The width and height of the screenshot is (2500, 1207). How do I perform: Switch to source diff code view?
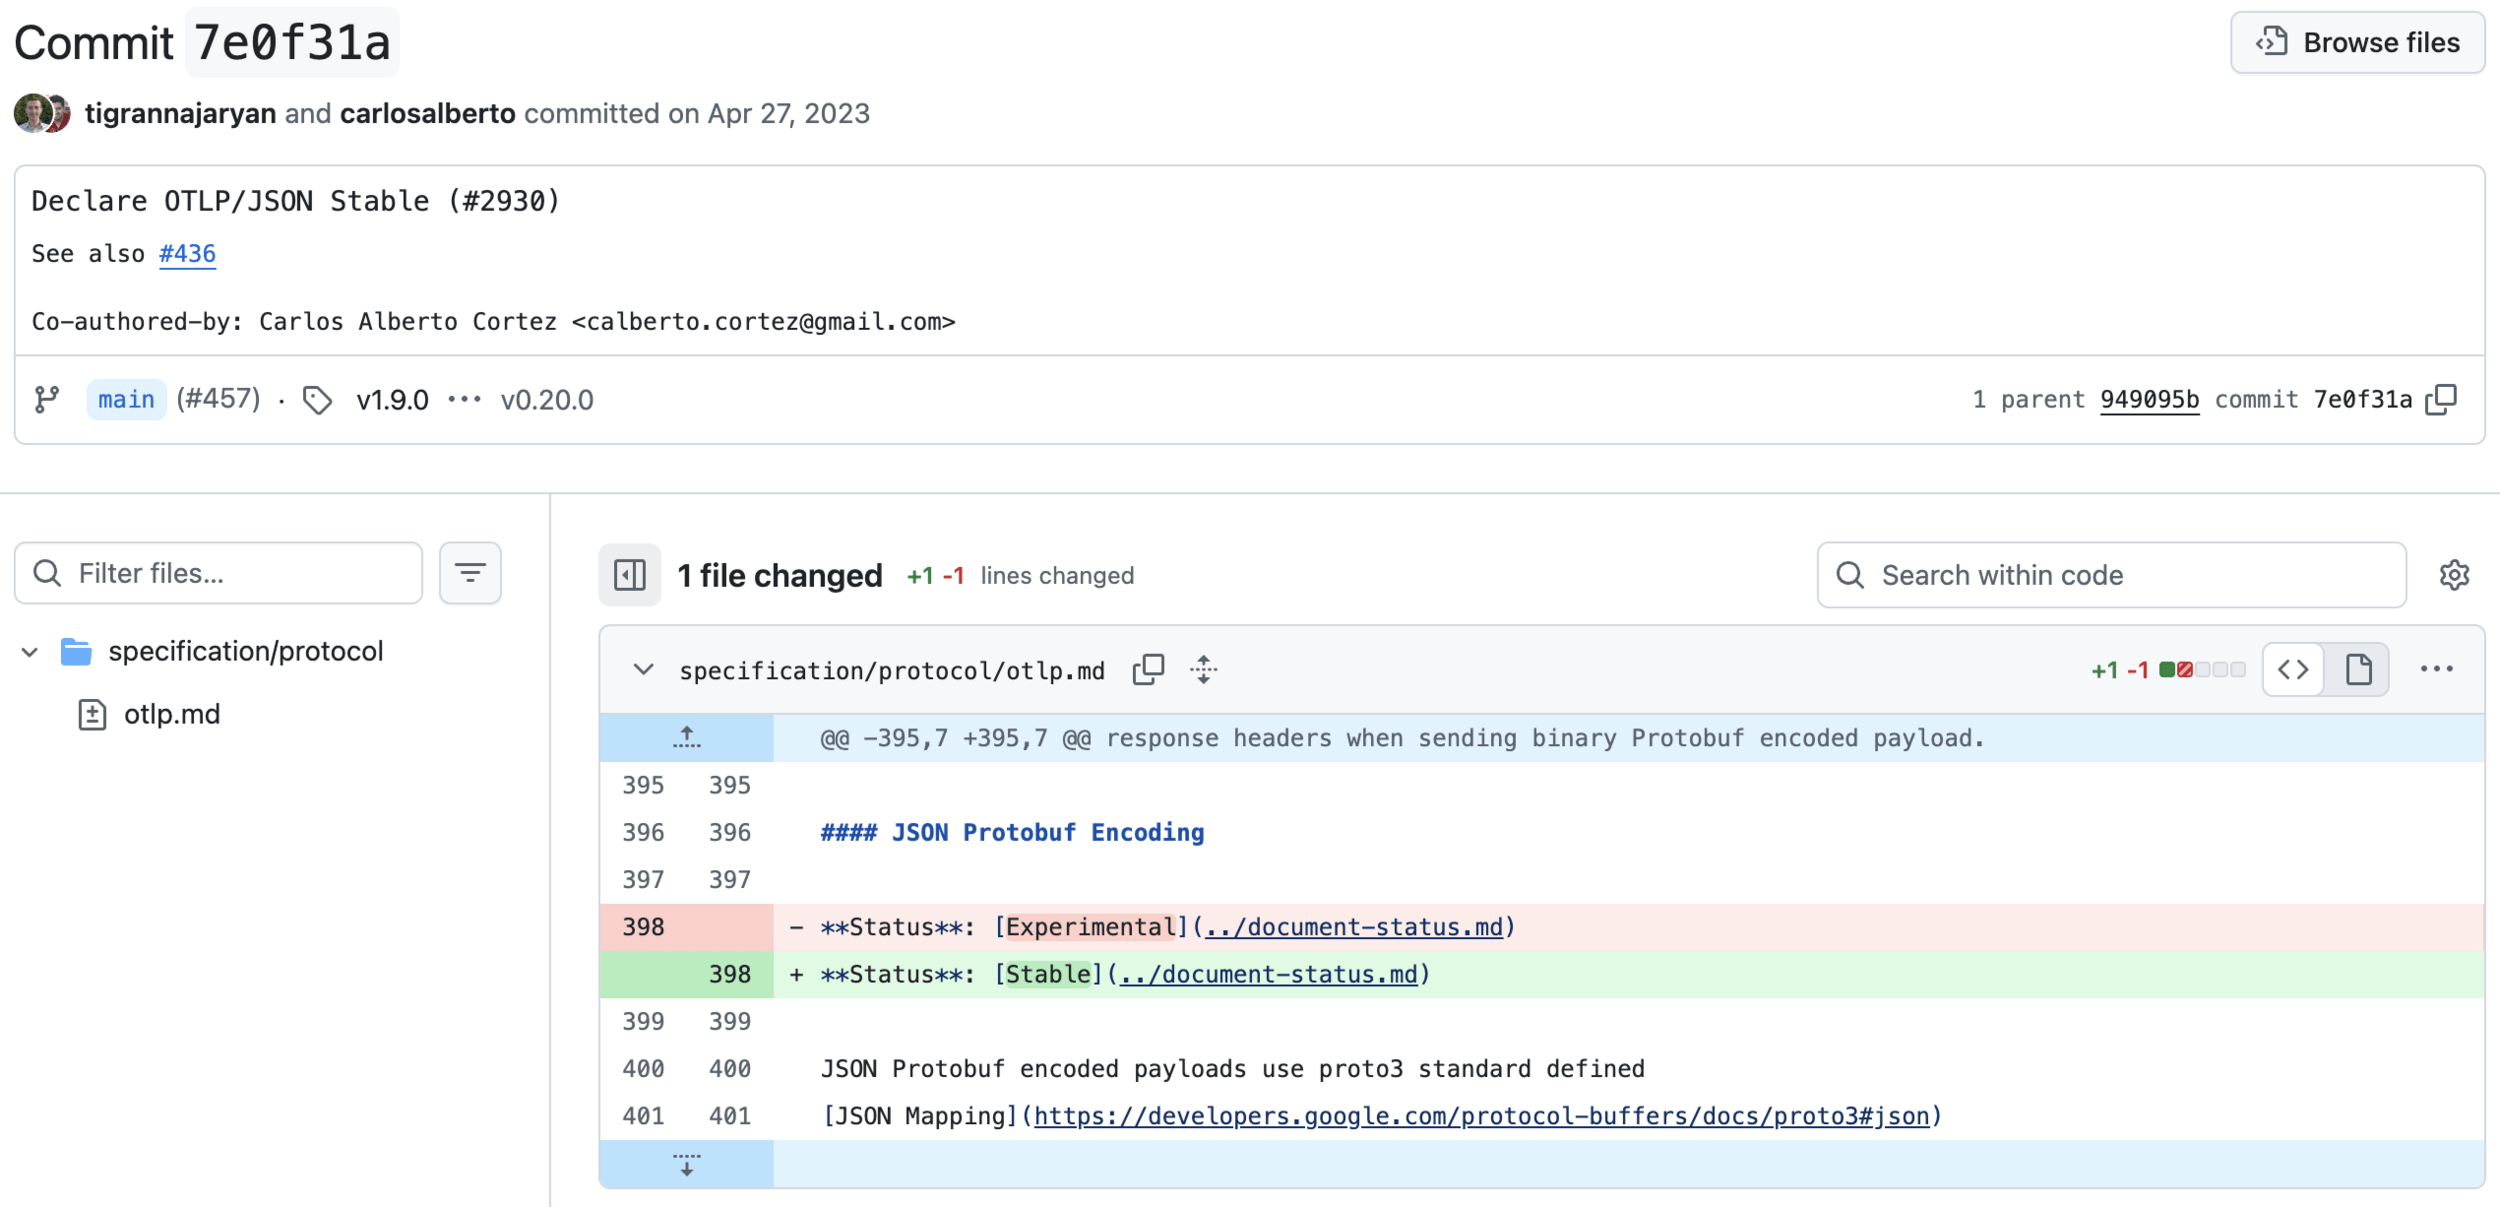click(x=2293, y=669)
